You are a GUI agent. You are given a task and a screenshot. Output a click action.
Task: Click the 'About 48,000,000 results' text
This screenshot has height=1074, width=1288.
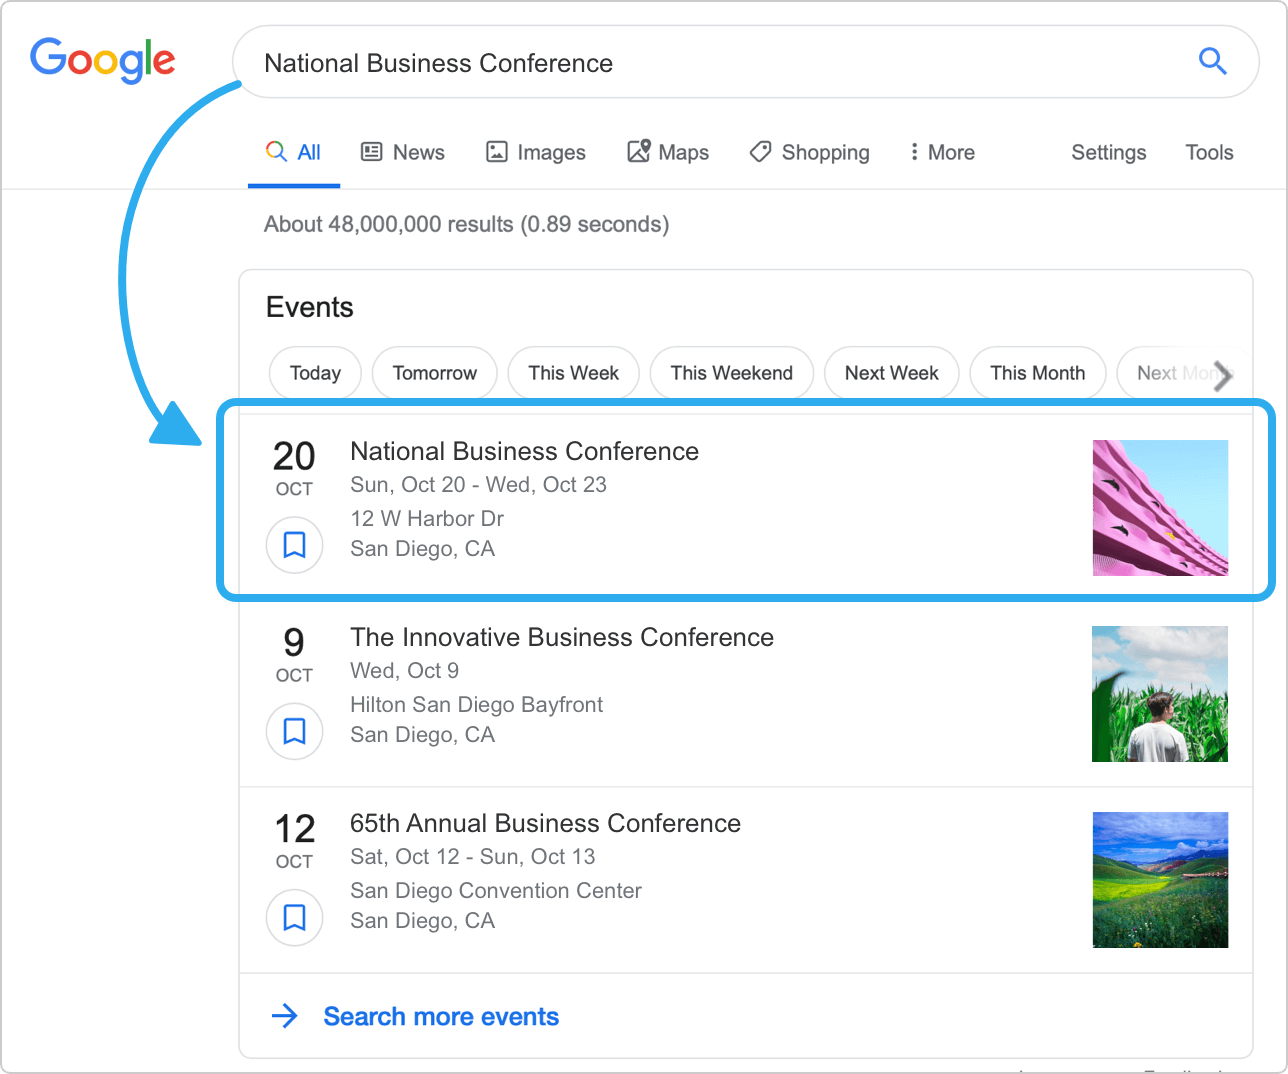(x=466, y=224)
